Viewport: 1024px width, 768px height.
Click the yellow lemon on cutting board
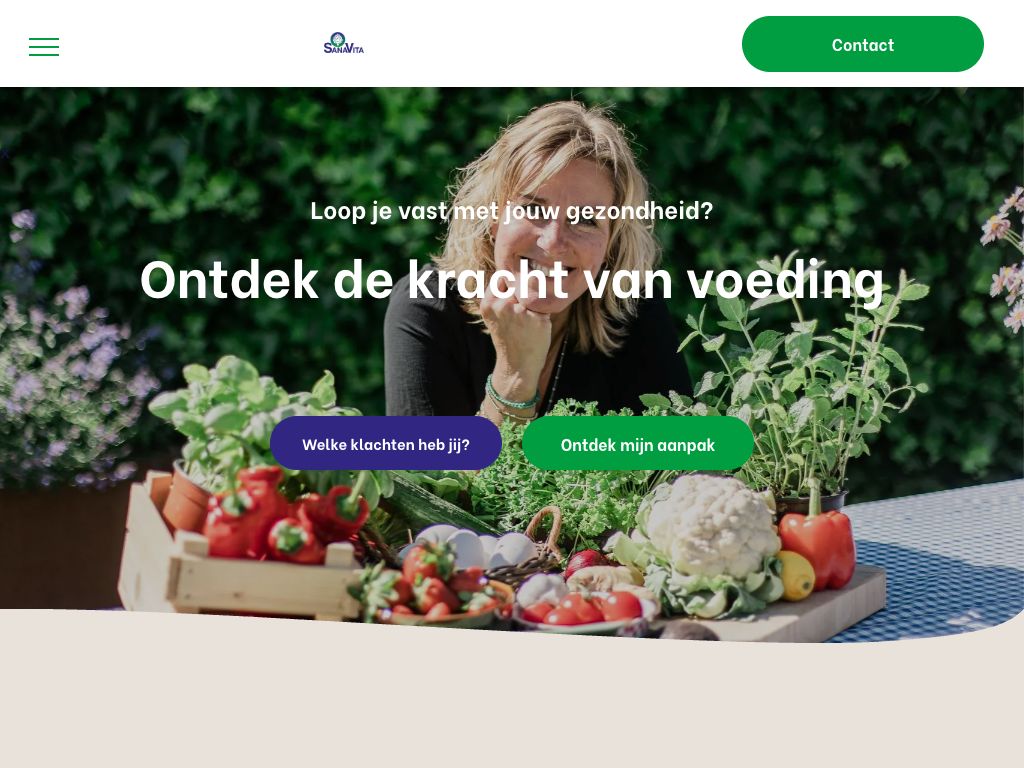pyautogui.click(x=795, y=575)
